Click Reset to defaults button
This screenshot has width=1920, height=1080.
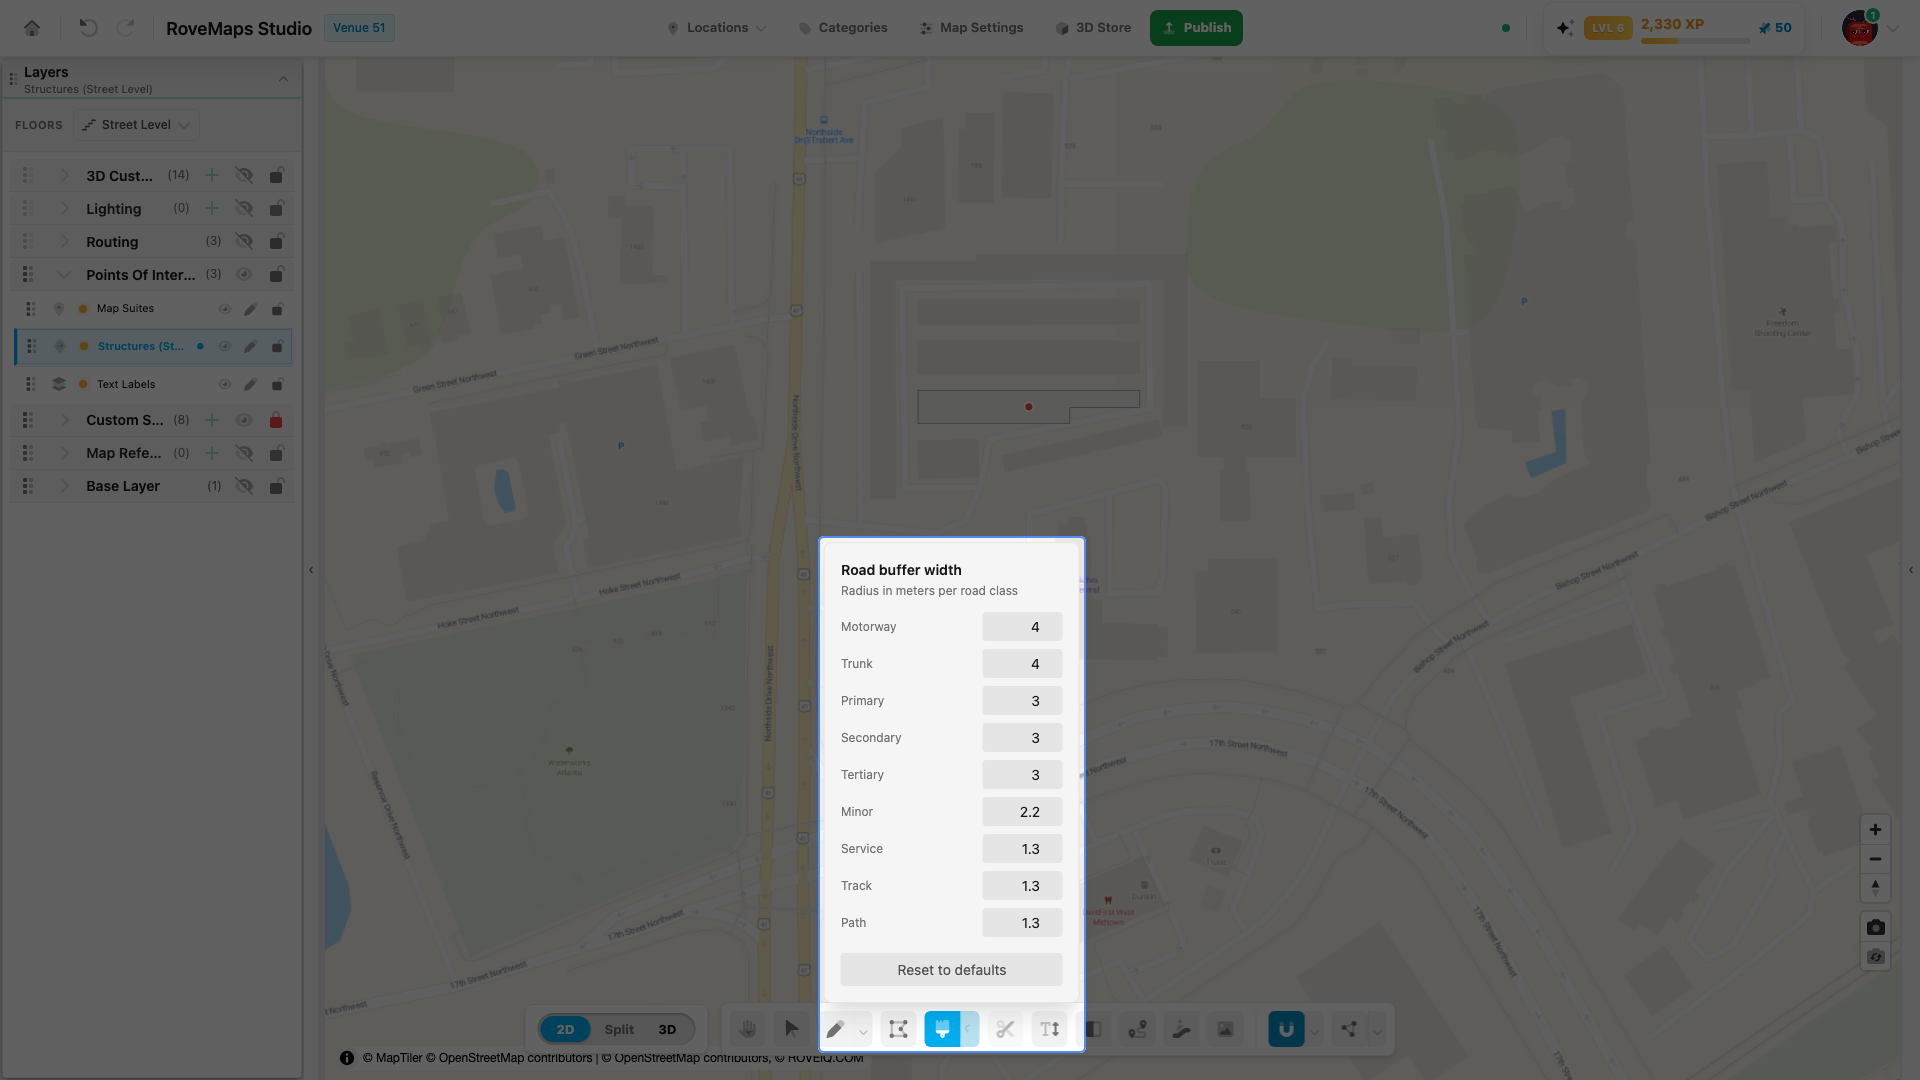coord(951,970)
